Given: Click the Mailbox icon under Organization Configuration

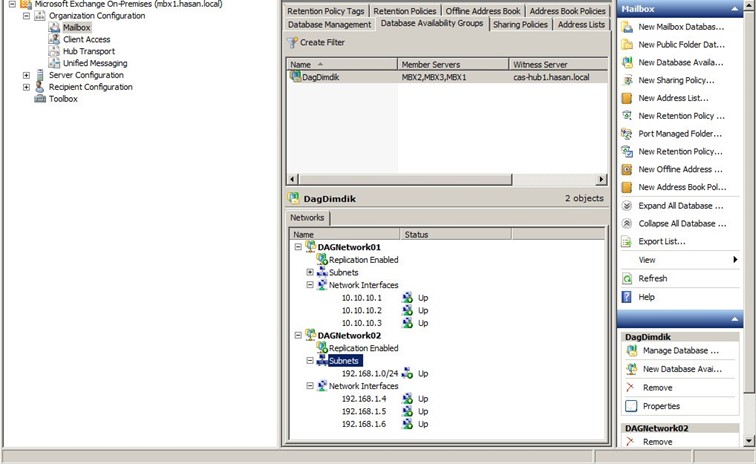Looking at the screenshot, I should (54, 27).
